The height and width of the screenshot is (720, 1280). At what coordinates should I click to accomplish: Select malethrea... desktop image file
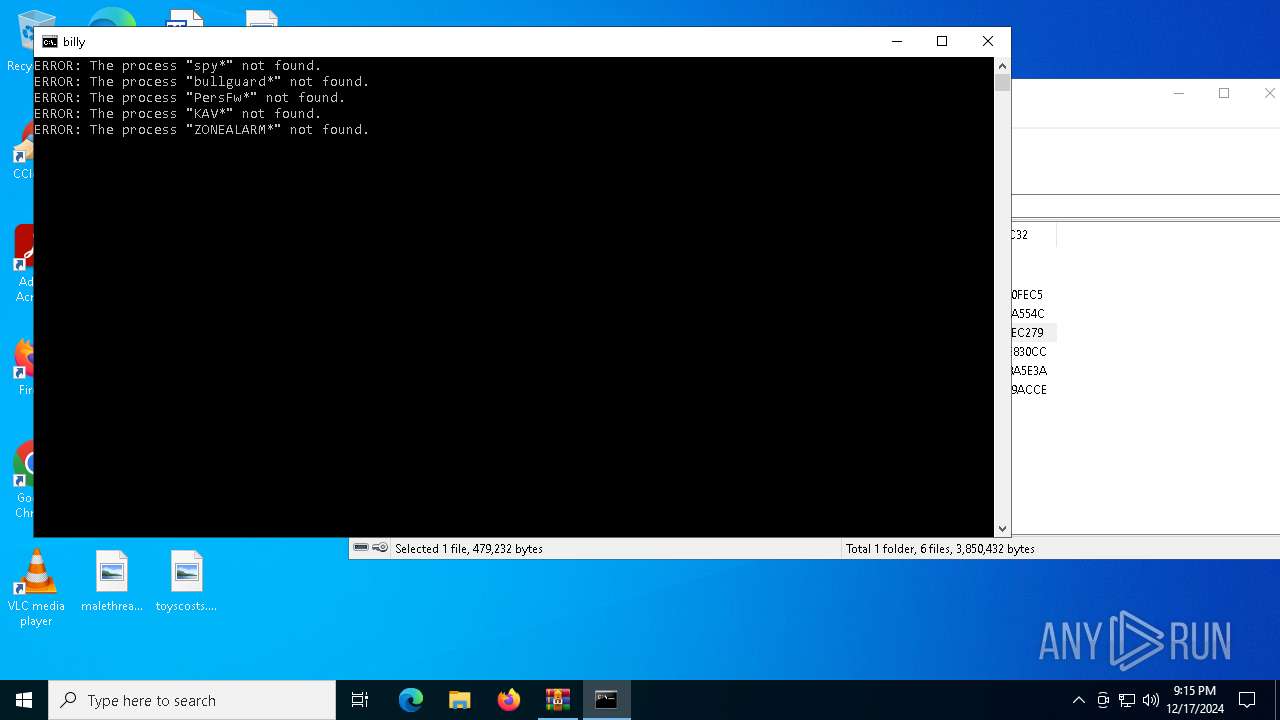112,581
